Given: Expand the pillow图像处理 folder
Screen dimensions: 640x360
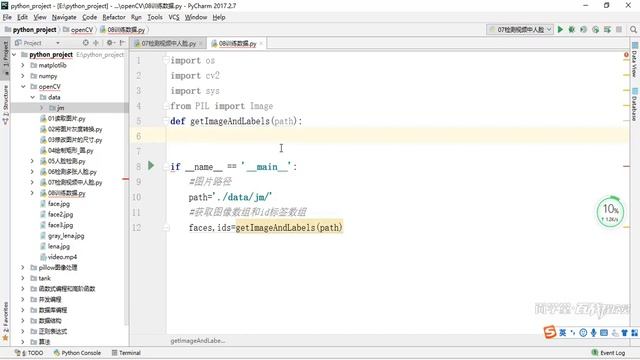Looking at the screenshot, I should pos(23,267).
